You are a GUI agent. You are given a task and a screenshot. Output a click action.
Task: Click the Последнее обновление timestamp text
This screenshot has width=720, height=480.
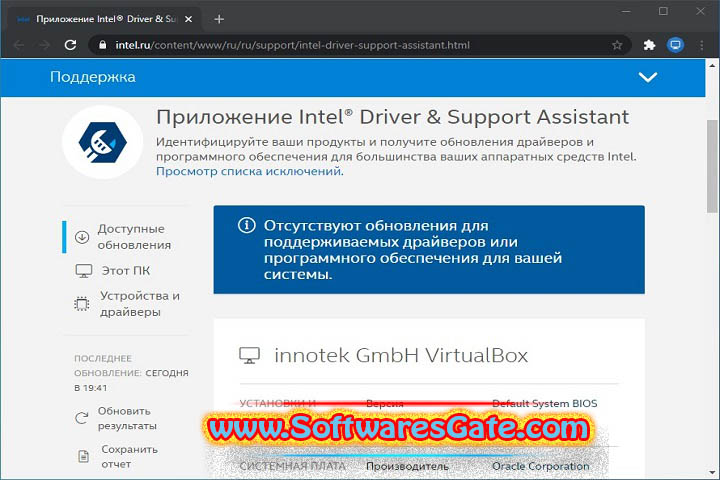click(x=131, y=373)
